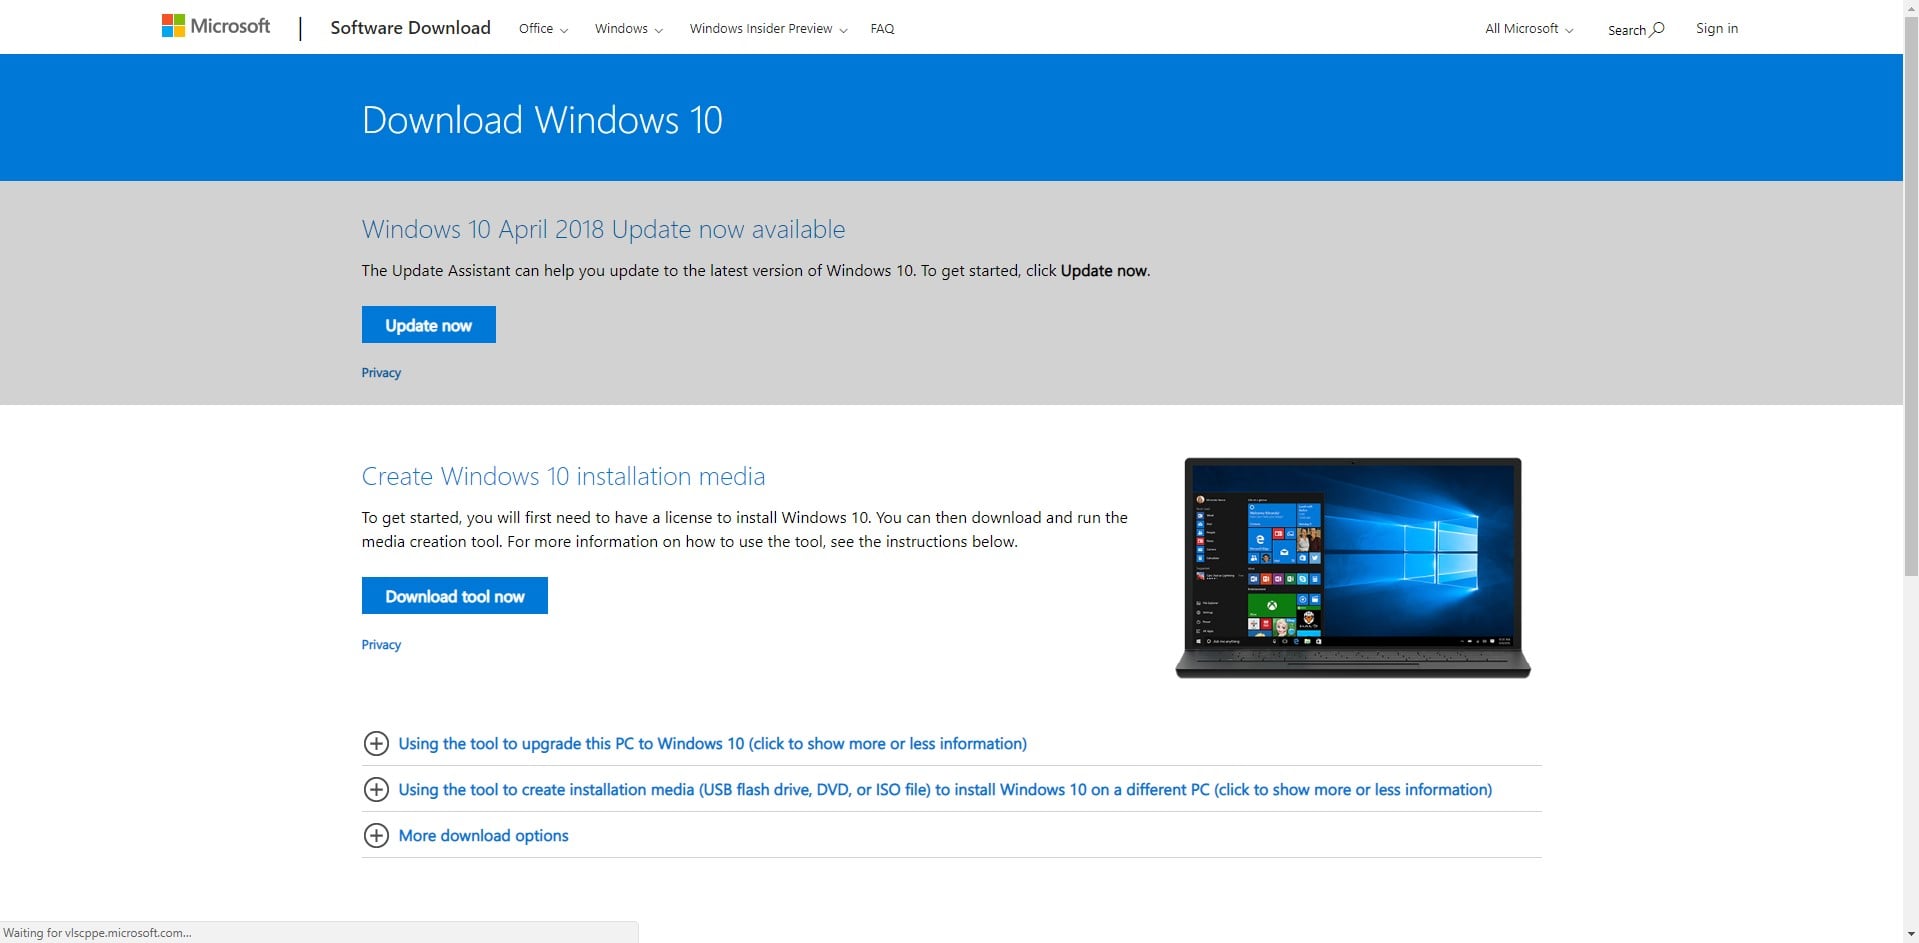Screen dimensions: 1919x943
Task: Open the FAQ page
Action: 882,29
